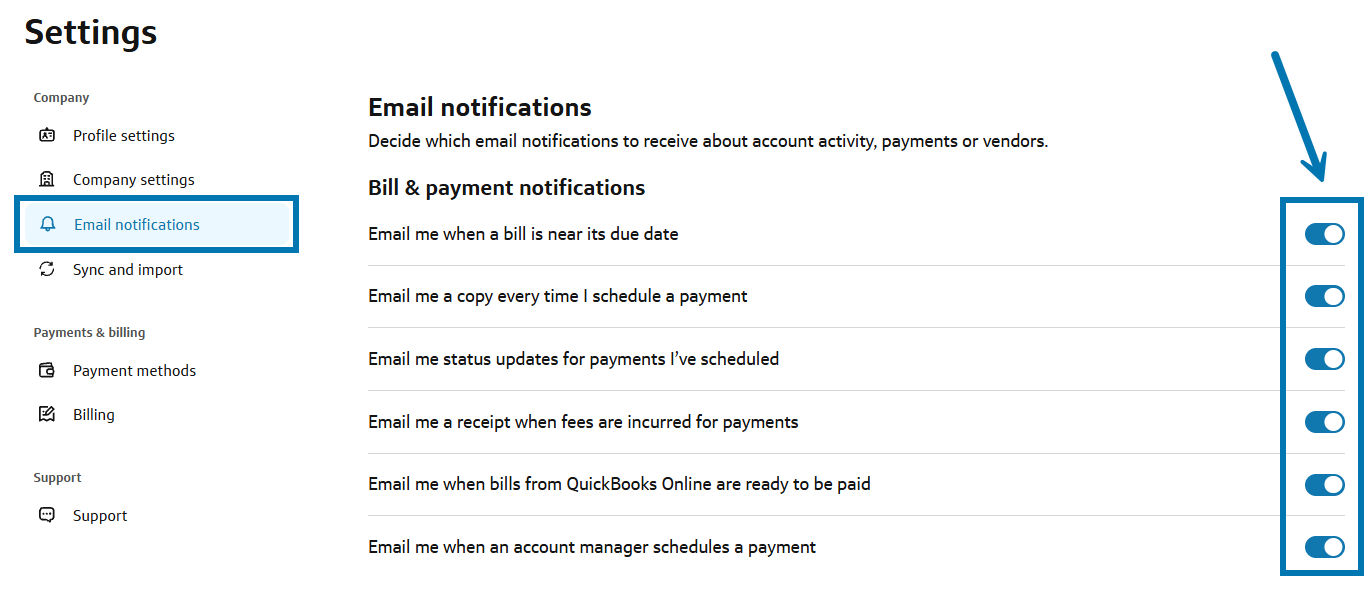Toggle receipt emails for incurred fees
This screenshot has height=591, width=1370.
pos(1324,422)
